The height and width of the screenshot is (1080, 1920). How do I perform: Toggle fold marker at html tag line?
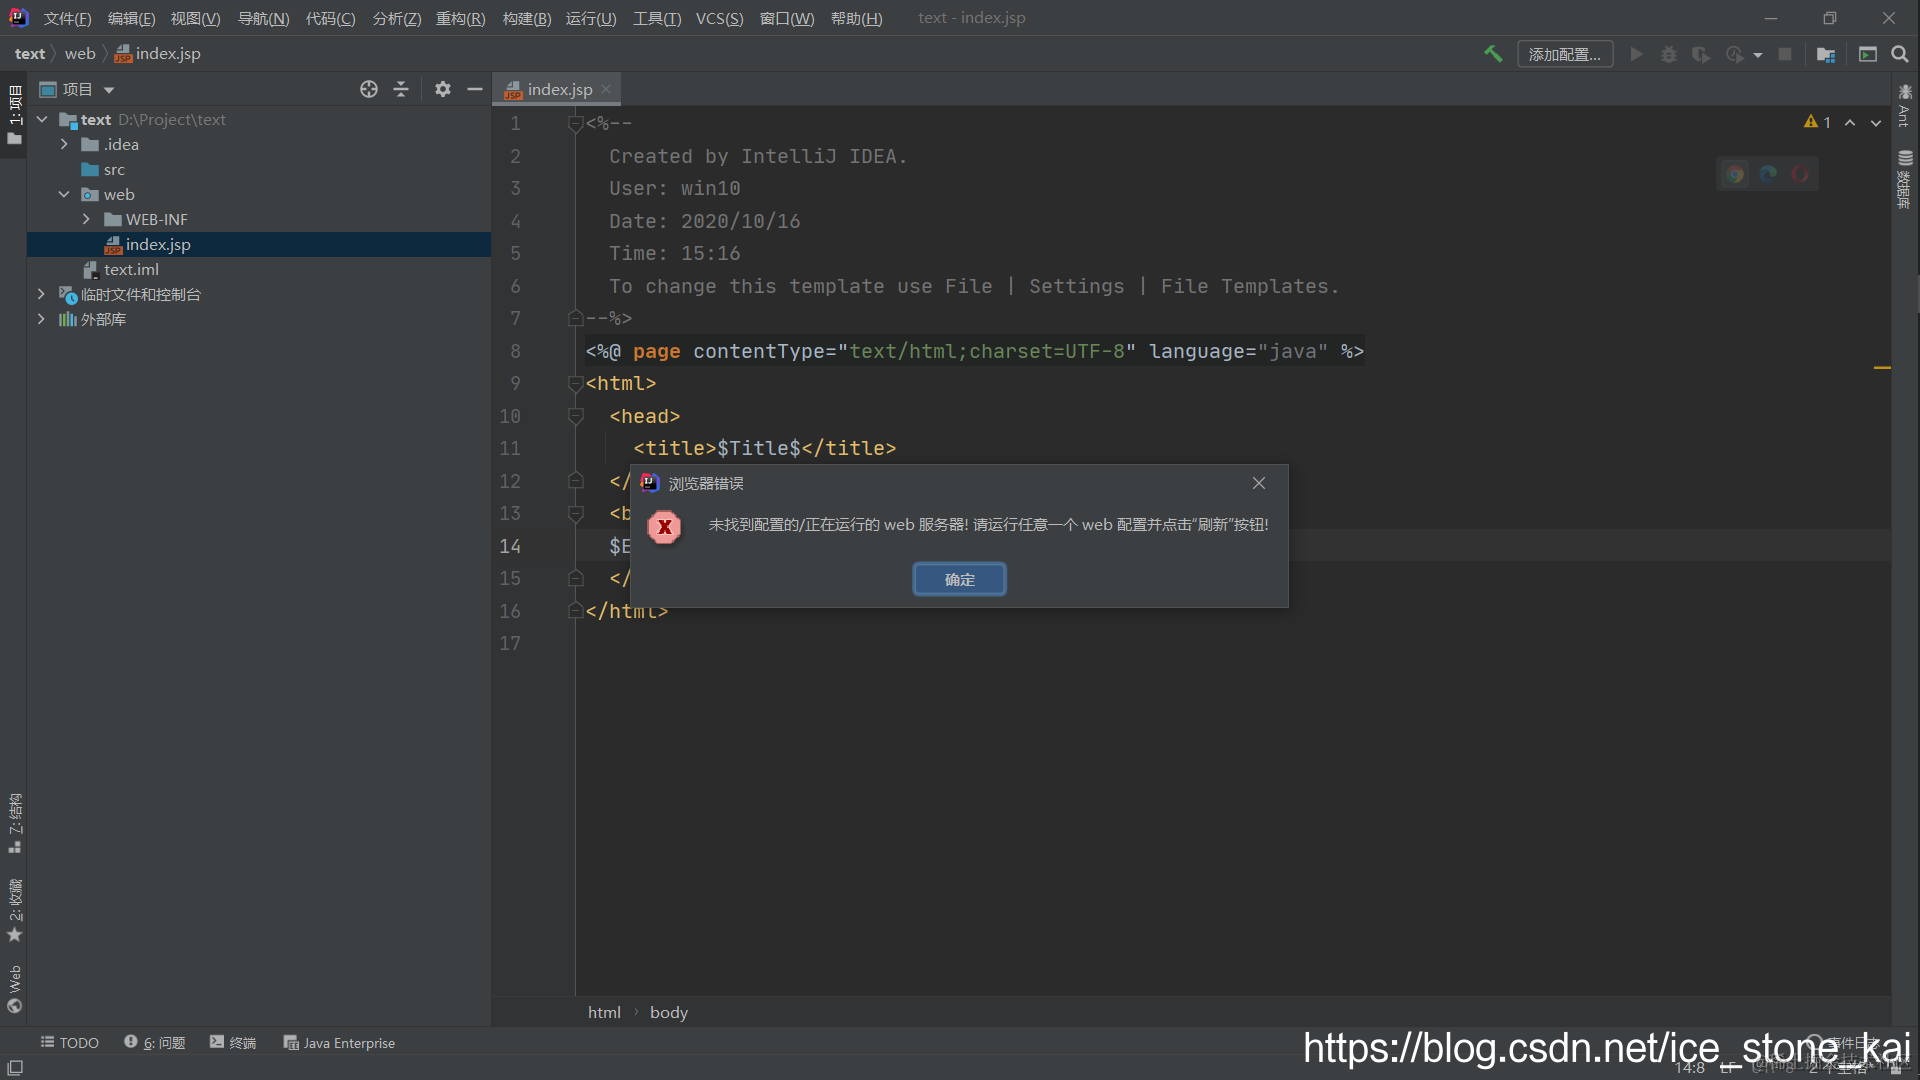click(575, 383)
